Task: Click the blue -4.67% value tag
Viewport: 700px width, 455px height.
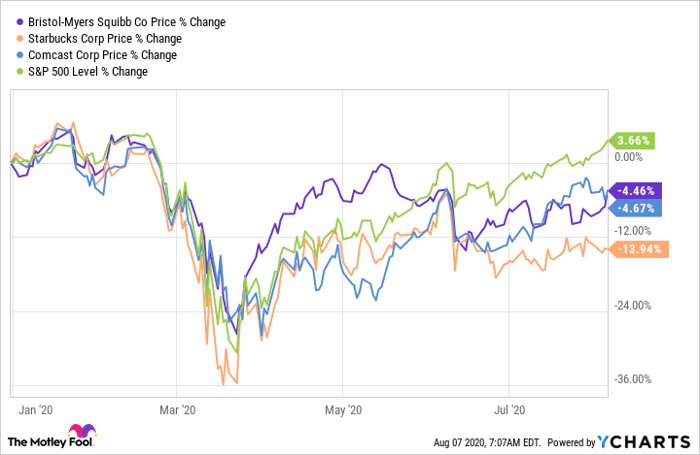Action: [x=636, y=208]
